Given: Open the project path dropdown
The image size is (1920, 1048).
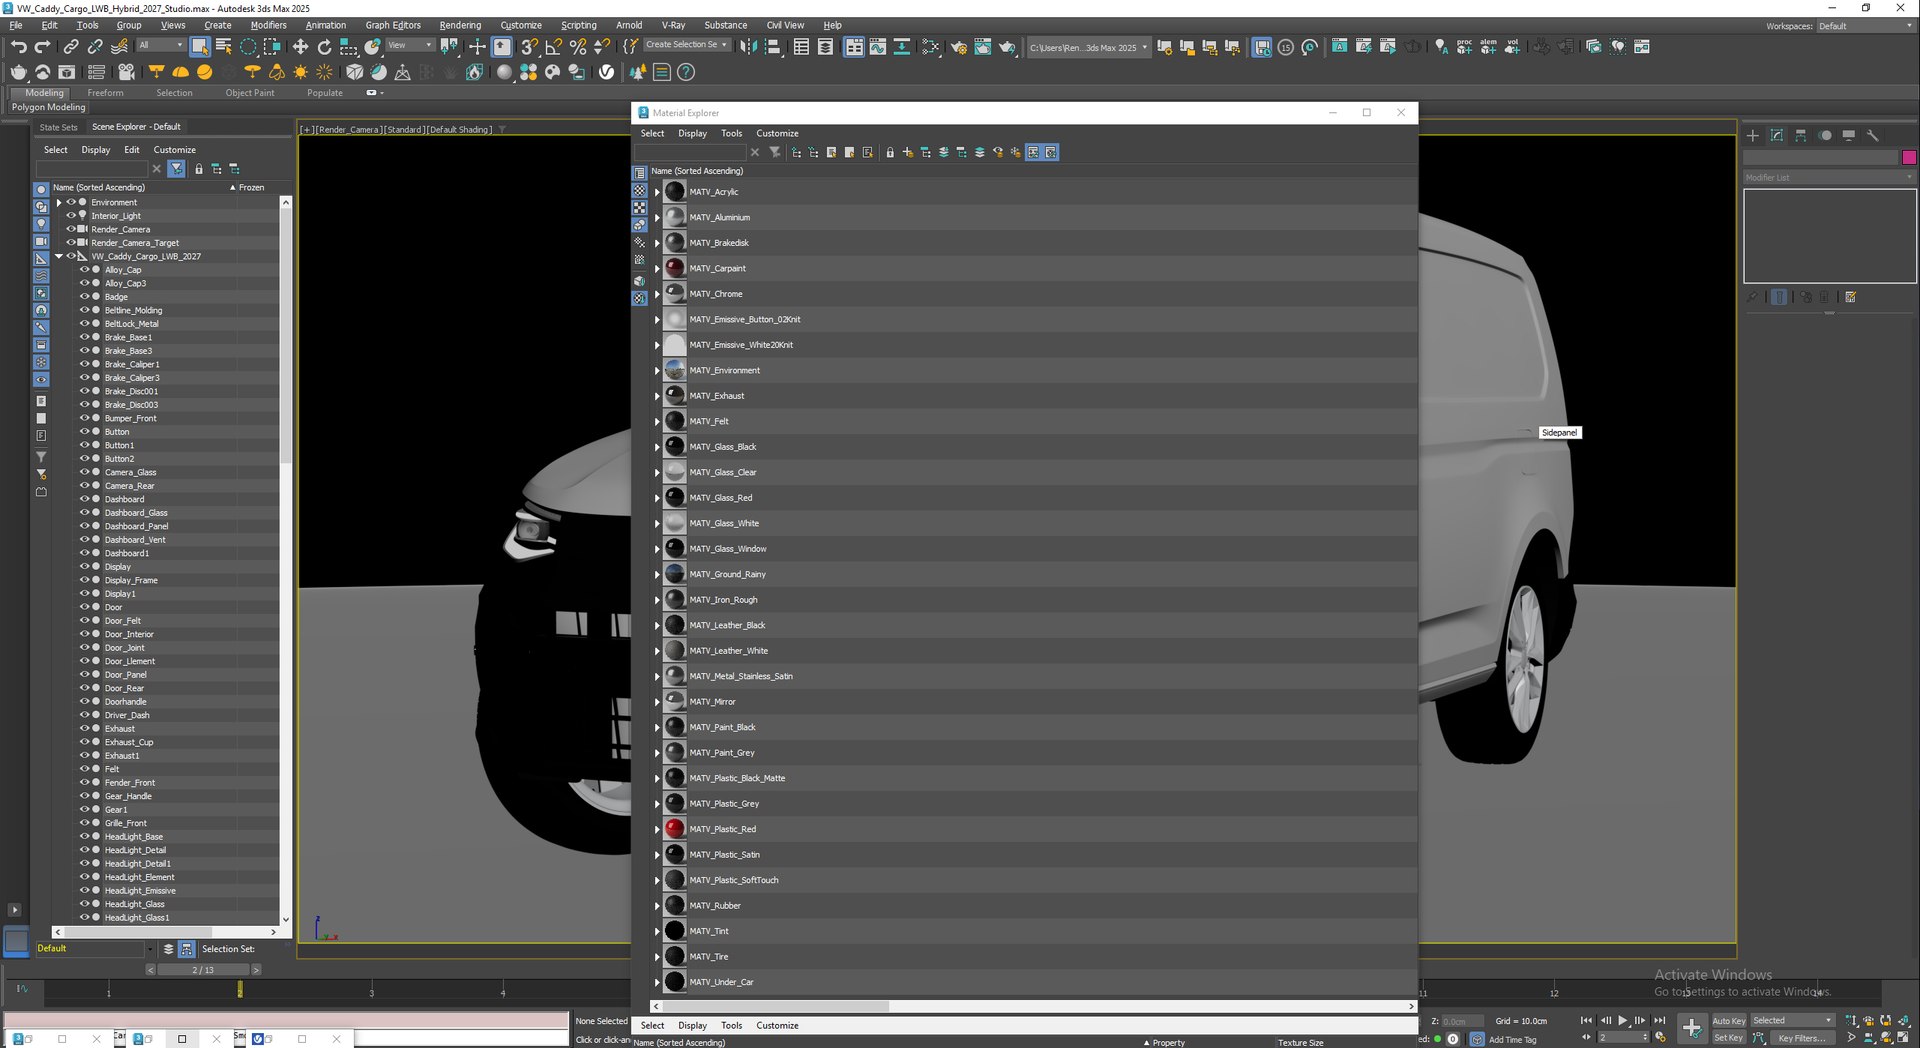Looking at the screenshot, I should pos(1088,47).
